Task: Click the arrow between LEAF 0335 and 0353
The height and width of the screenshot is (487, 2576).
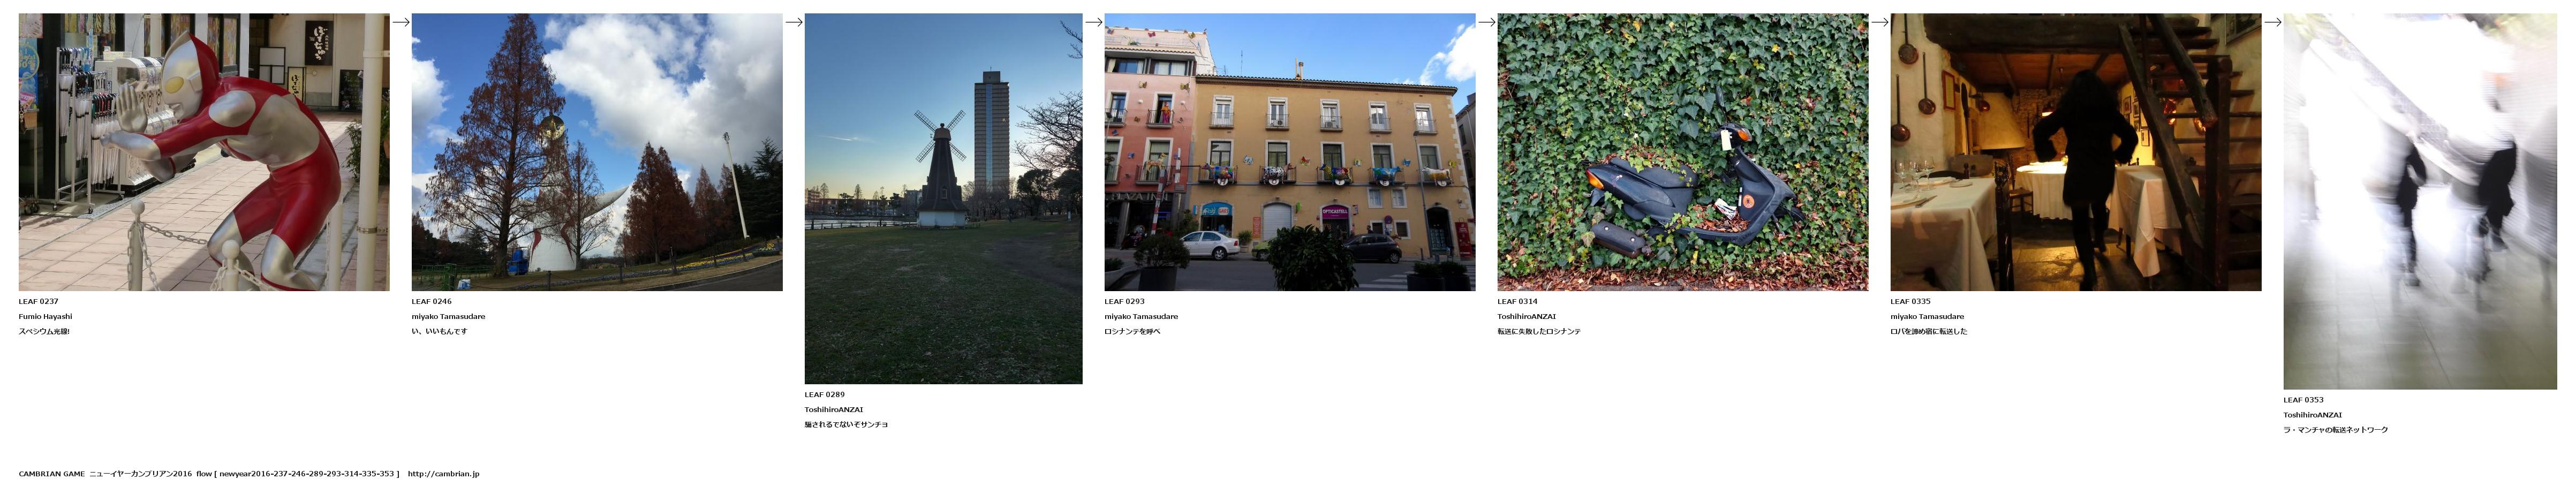Action: click(2273, 22)
